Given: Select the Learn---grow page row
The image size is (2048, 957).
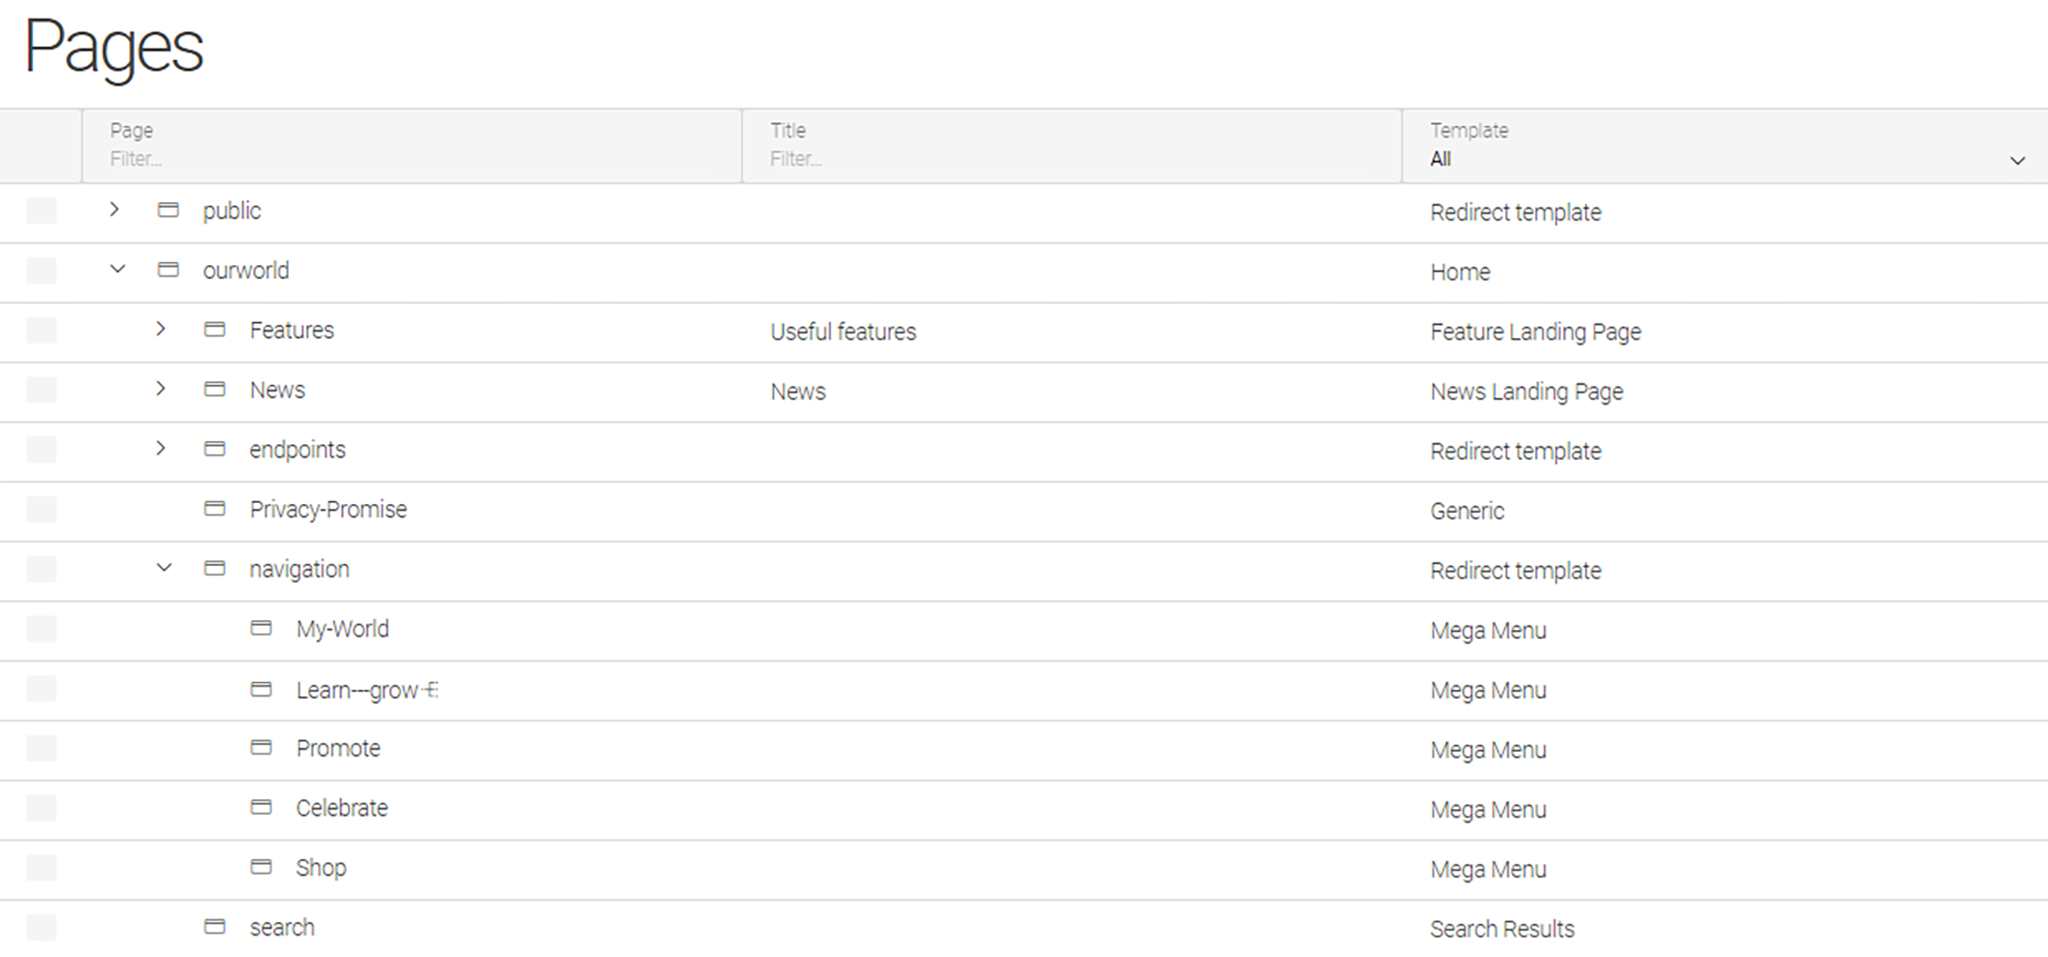Looking at the screenshot, I should (x=356, y=690).
